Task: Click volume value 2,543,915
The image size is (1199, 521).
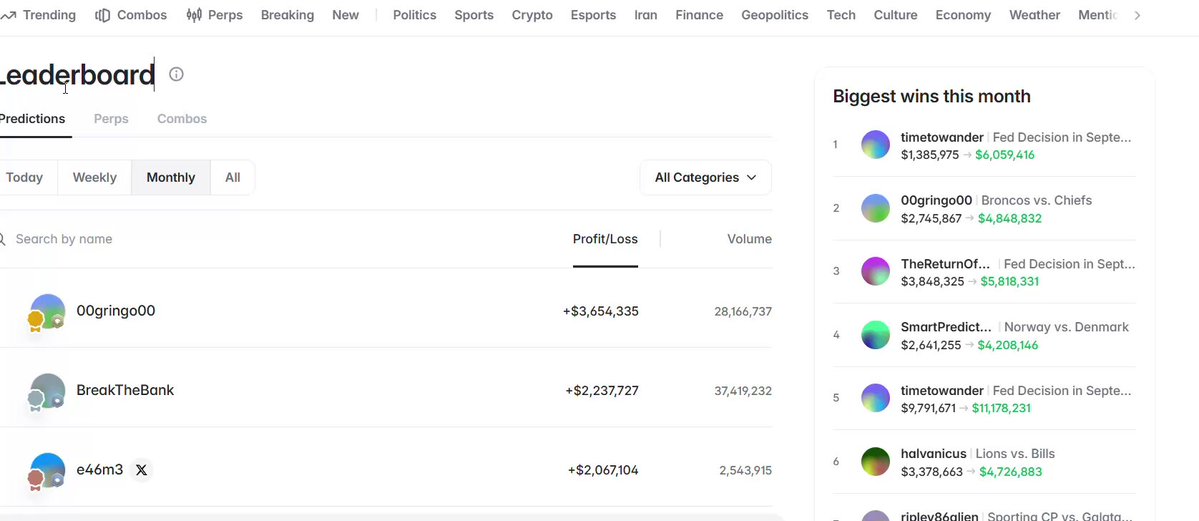Action: pos(746,471)
